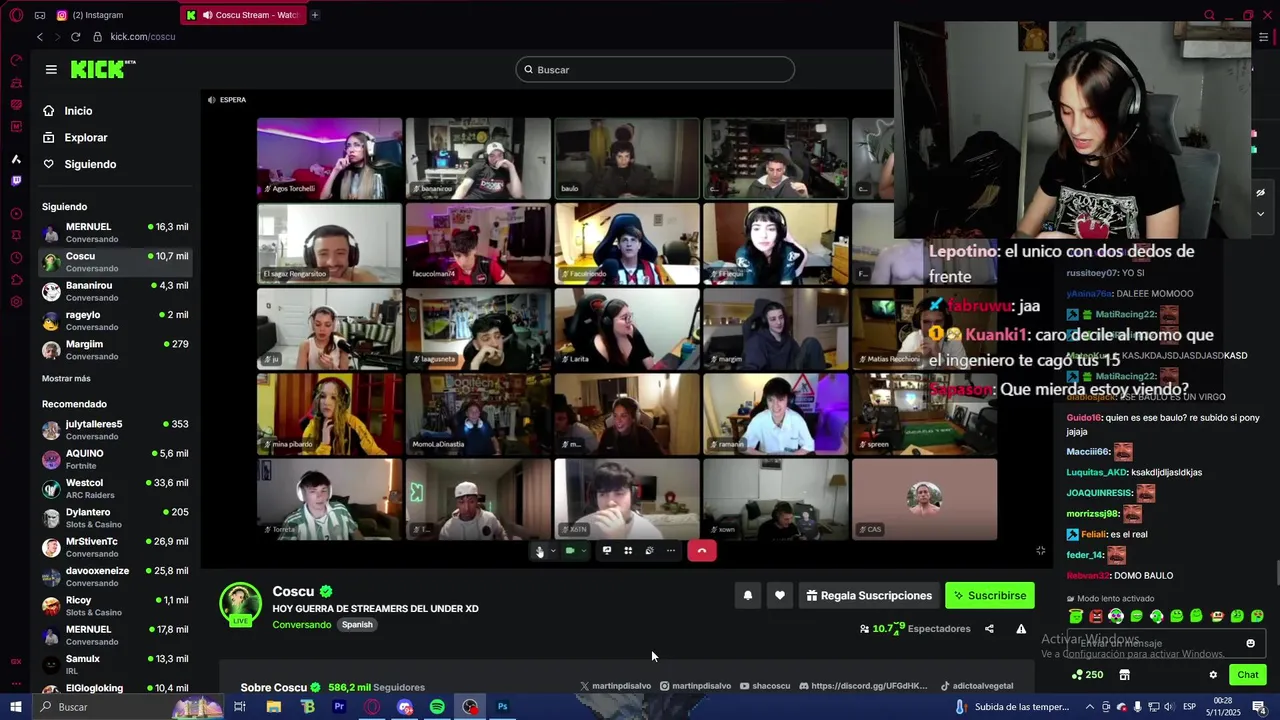Open channel points shop icon

1124,675
